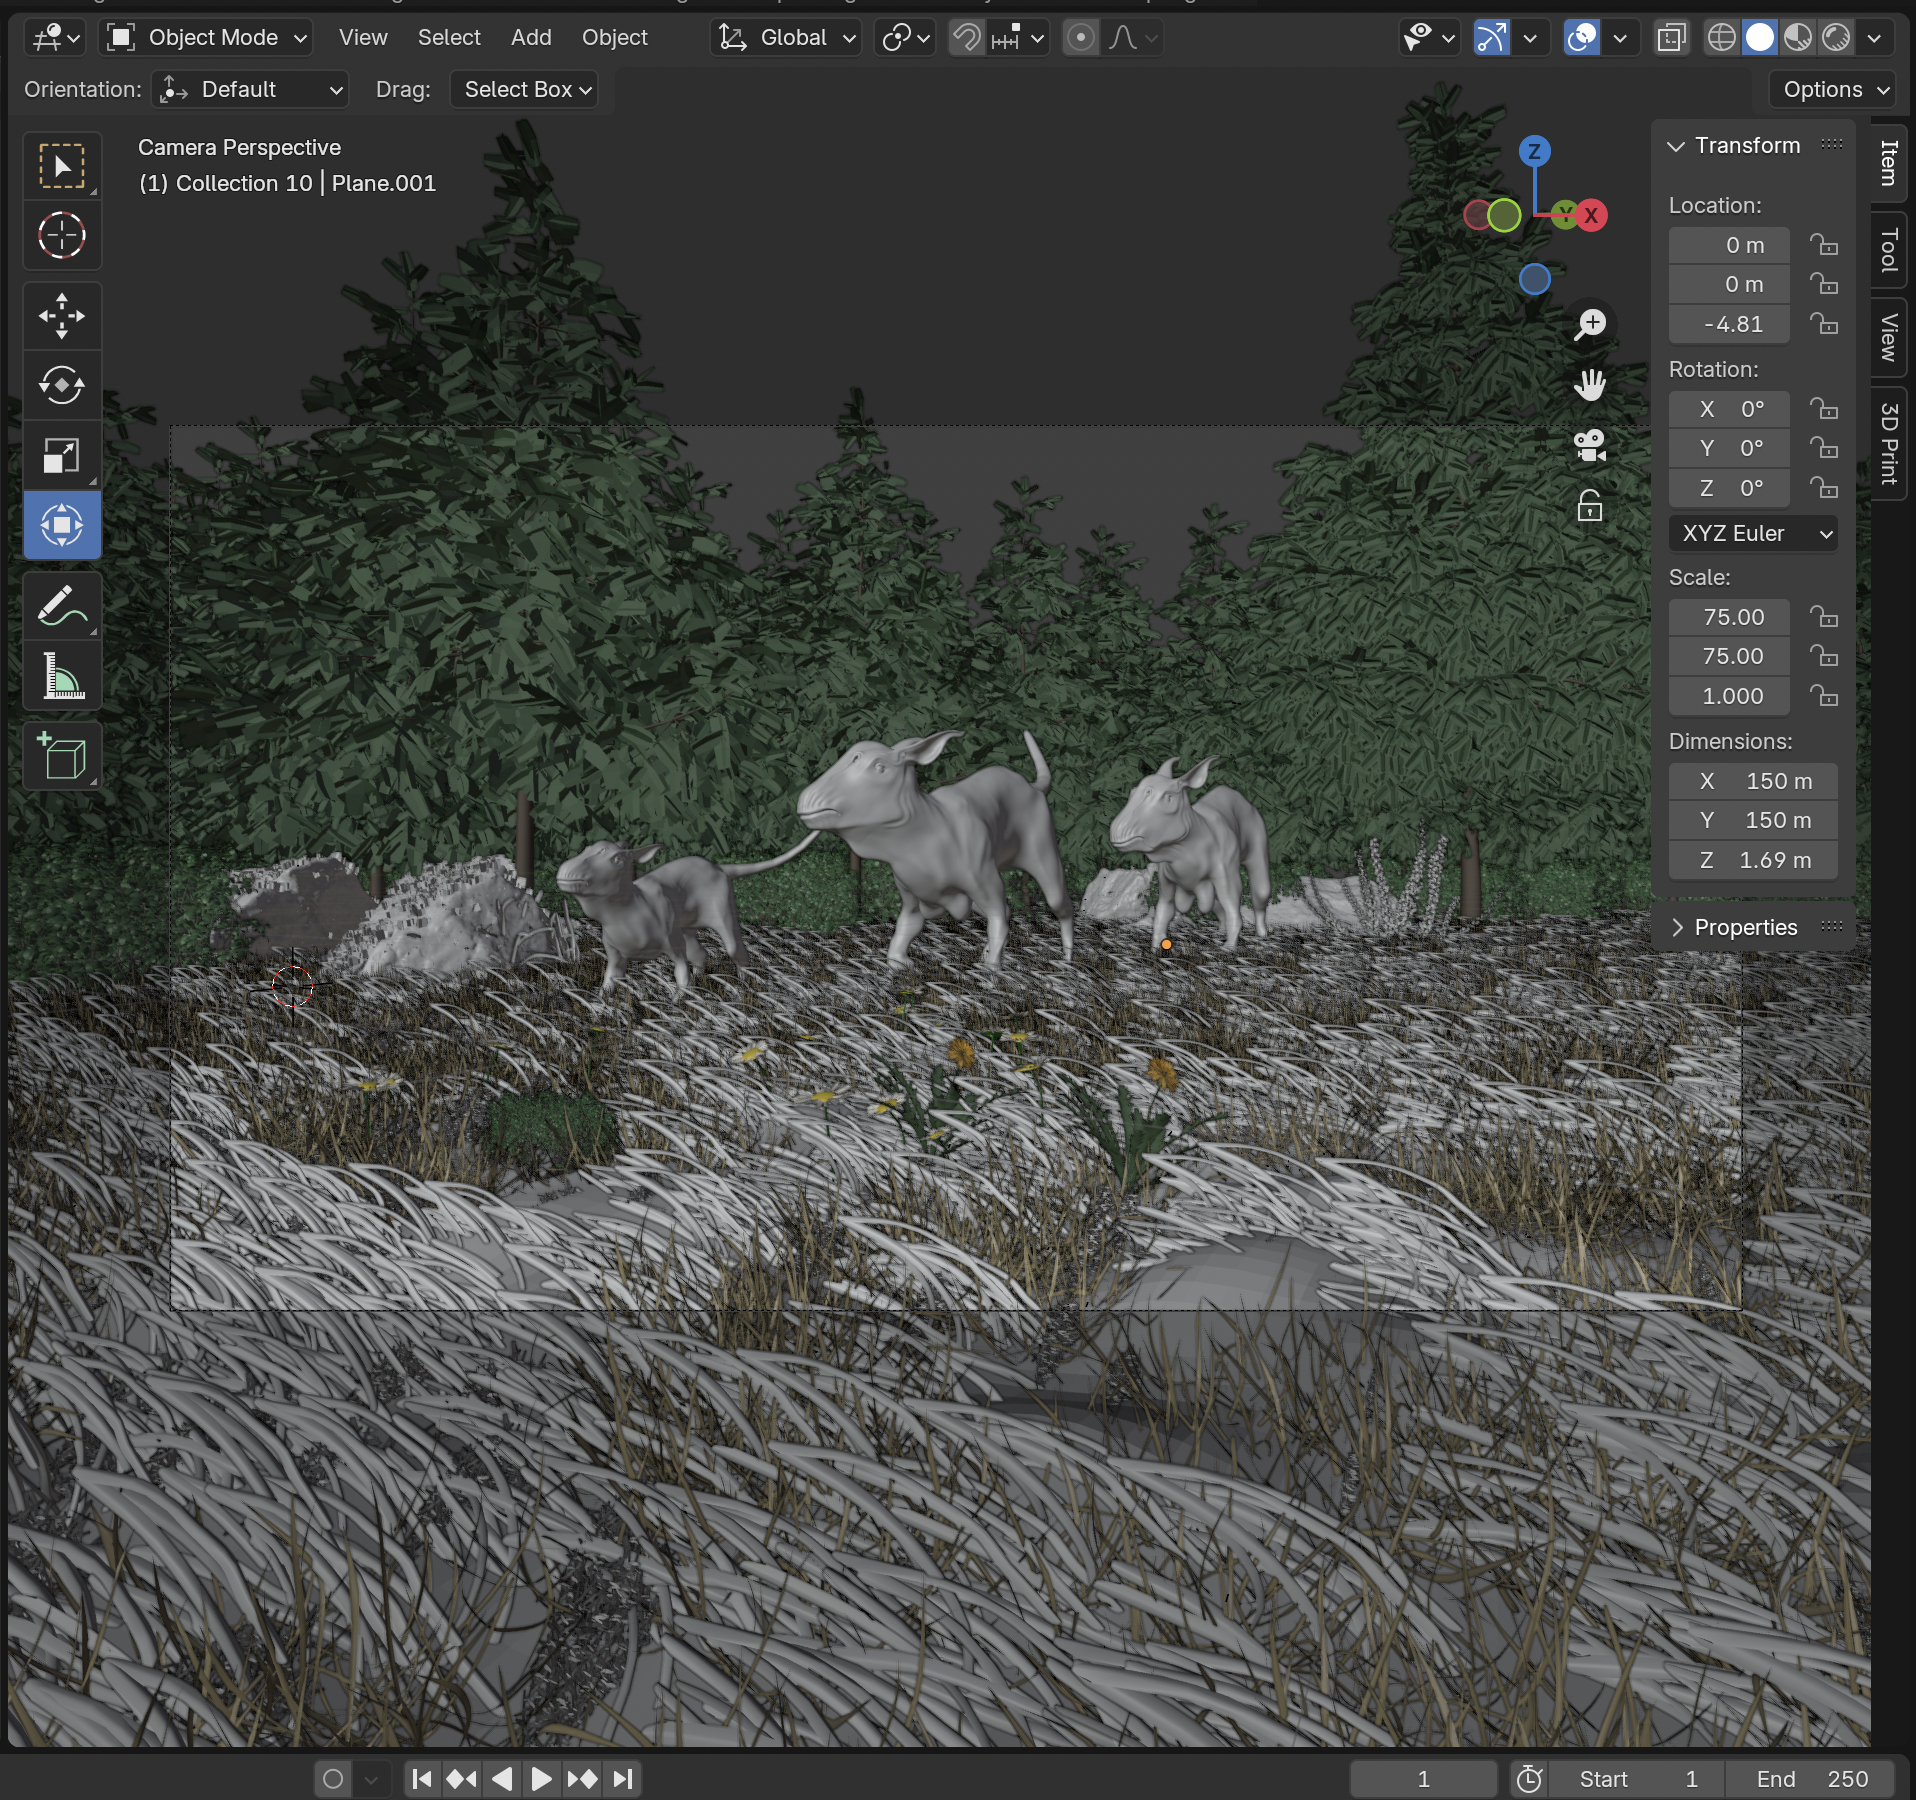This screenshot has height=1800, width=1916.
Task: Click the Dimensions Z field 1.69 m
Action: 1753,861
